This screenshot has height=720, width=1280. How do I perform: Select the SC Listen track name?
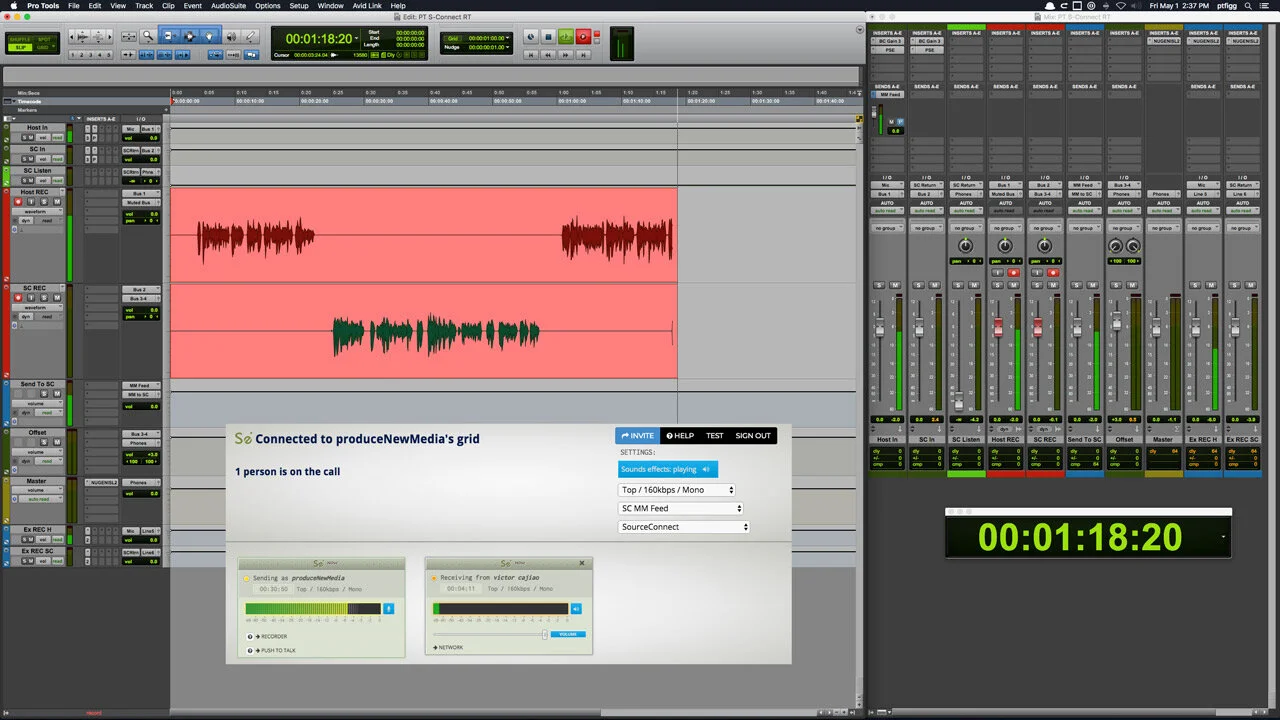point(37,171)
